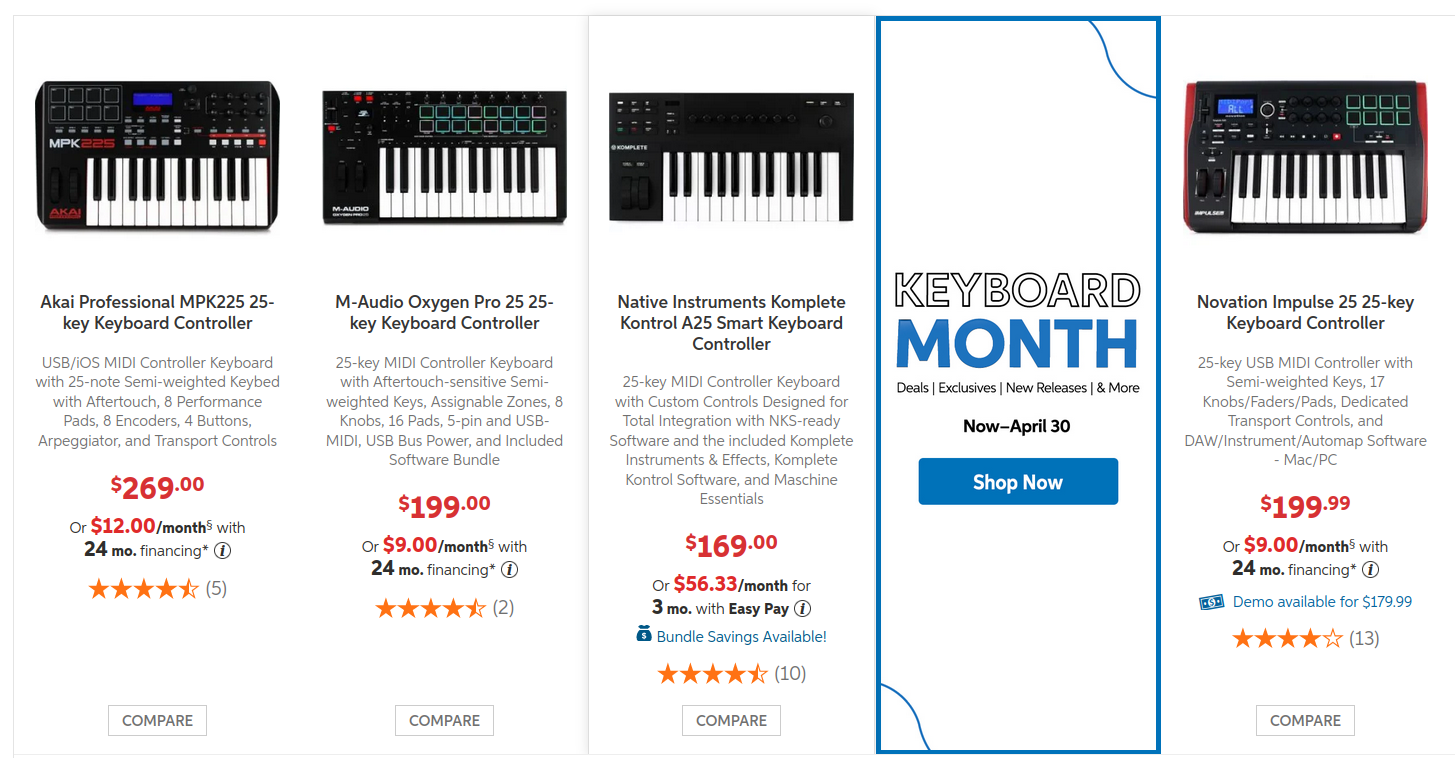This screenshot has width=1455, height=771.
Task: Open financing info icon for M-Audio Oxygen Pro
Action: pos(509,570)
